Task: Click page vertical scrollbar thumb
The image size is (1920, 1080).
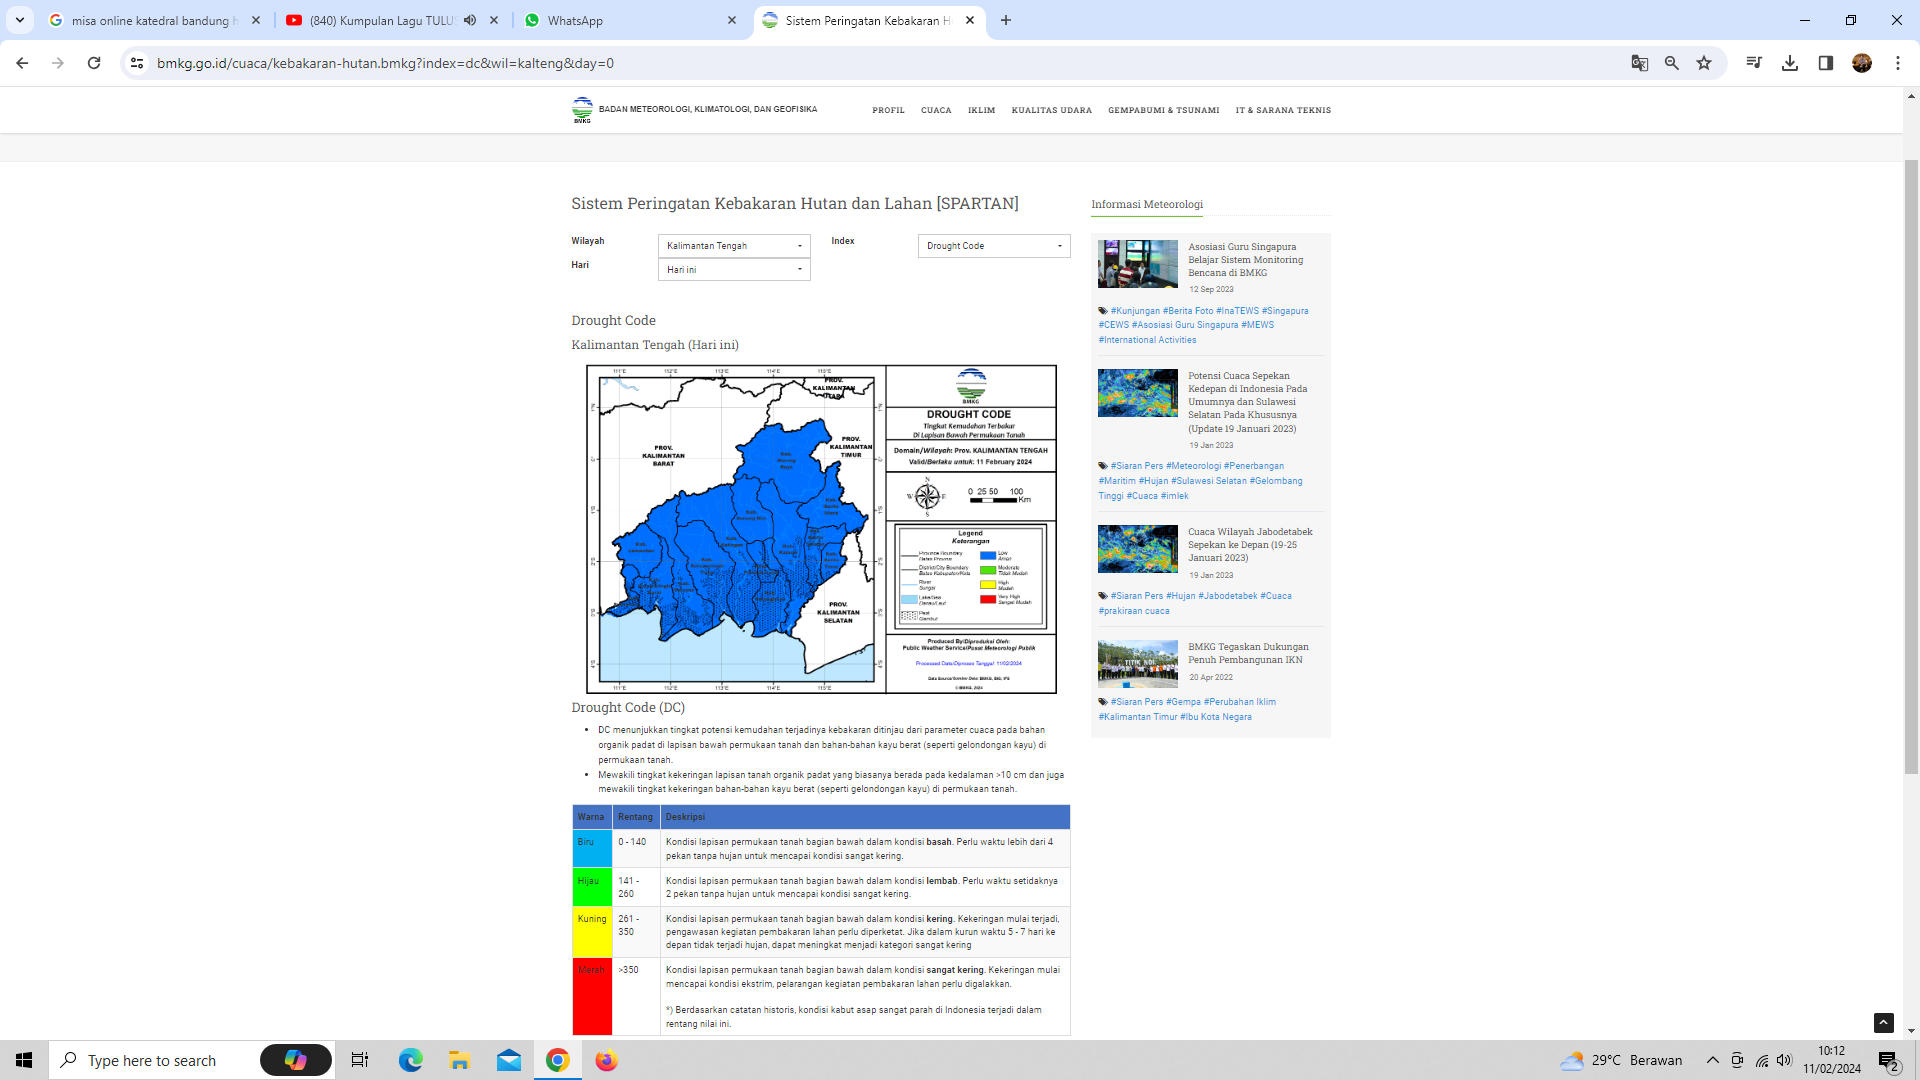Action: [1911, 466]
